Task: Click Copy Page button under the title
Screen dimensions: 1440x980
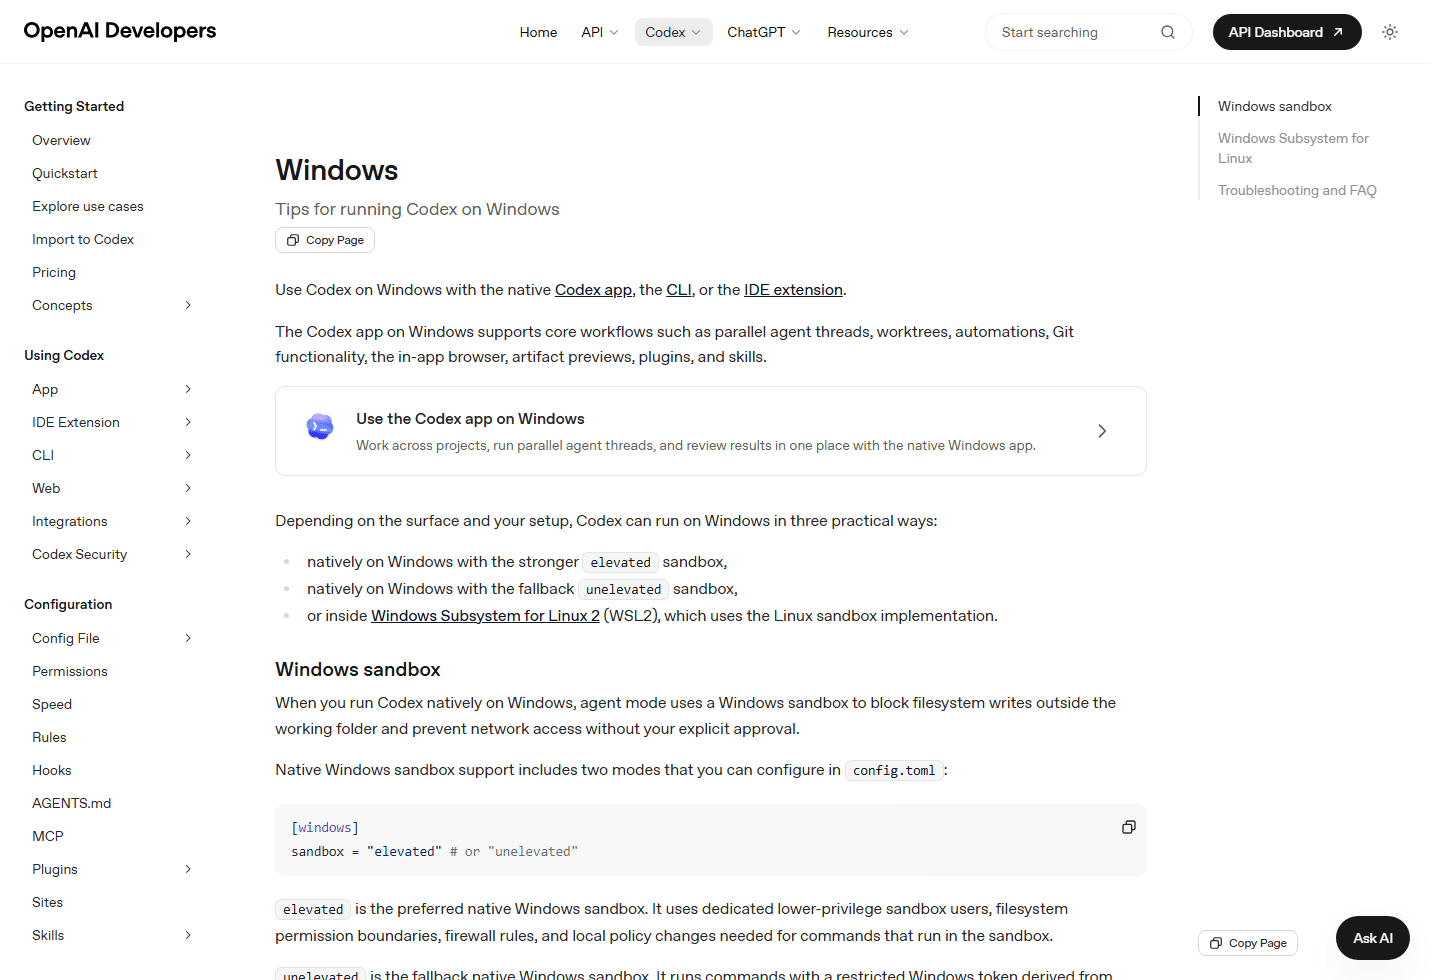Action: pos(325,240)
